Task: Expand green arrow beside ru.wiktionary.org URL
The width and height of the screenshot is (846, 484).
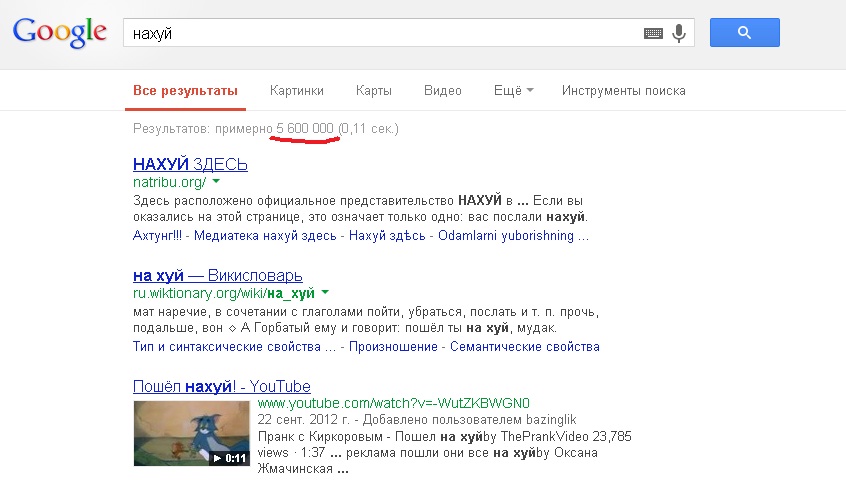Action: [x=326, y=293]
